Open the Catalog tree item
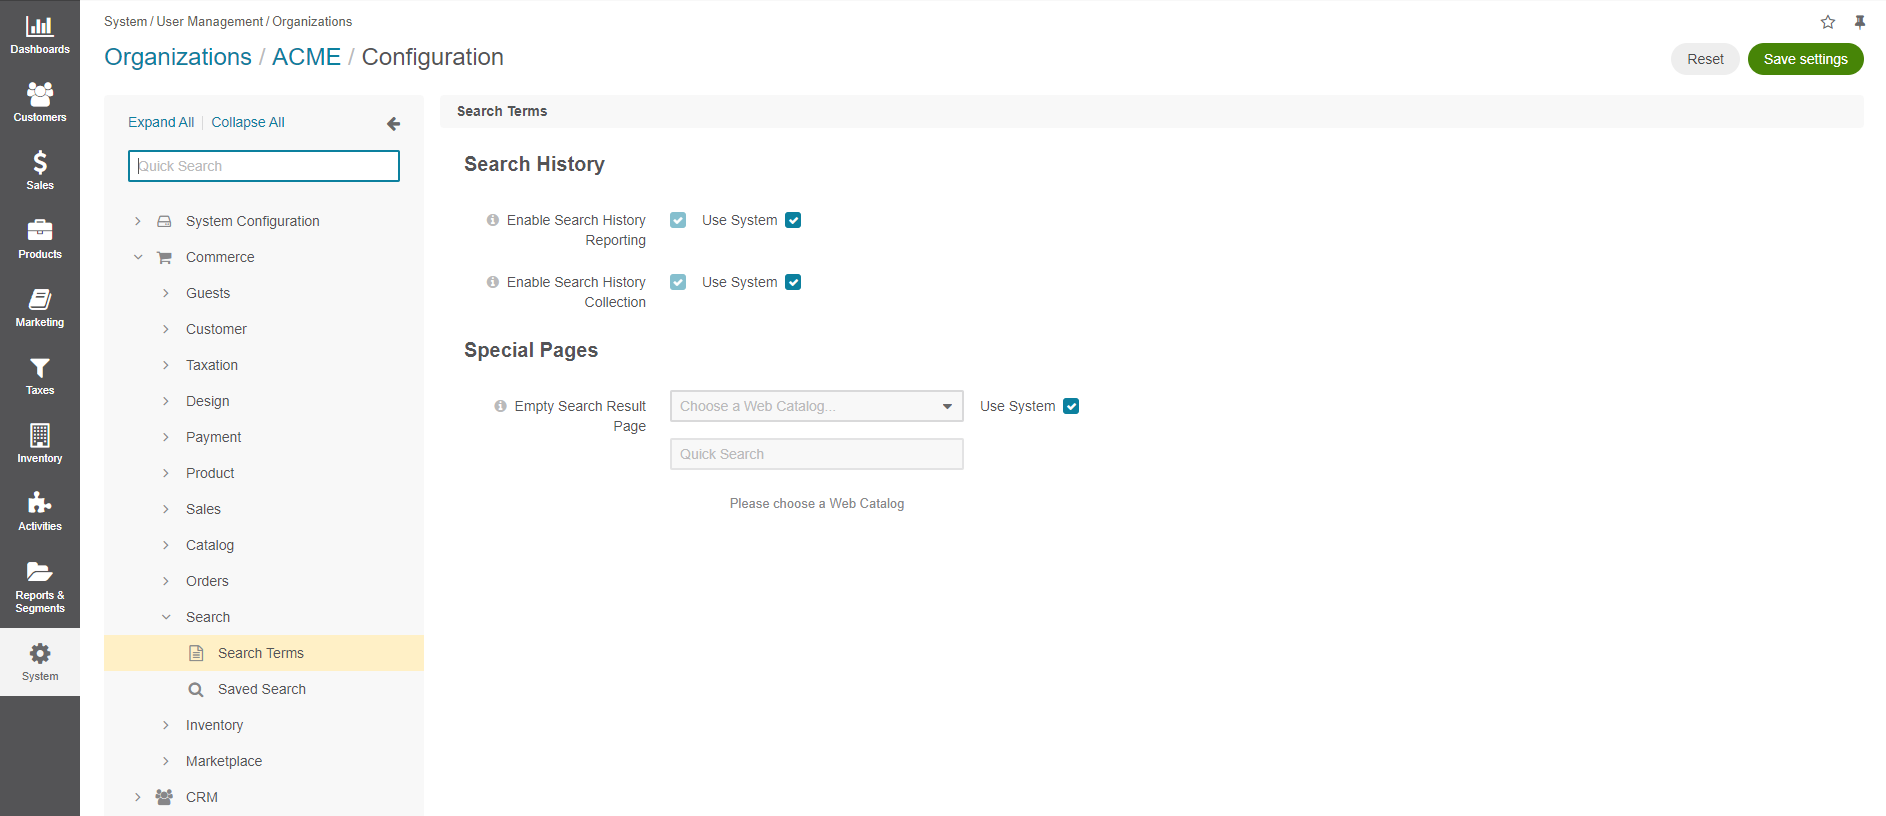 pos(210,545)
